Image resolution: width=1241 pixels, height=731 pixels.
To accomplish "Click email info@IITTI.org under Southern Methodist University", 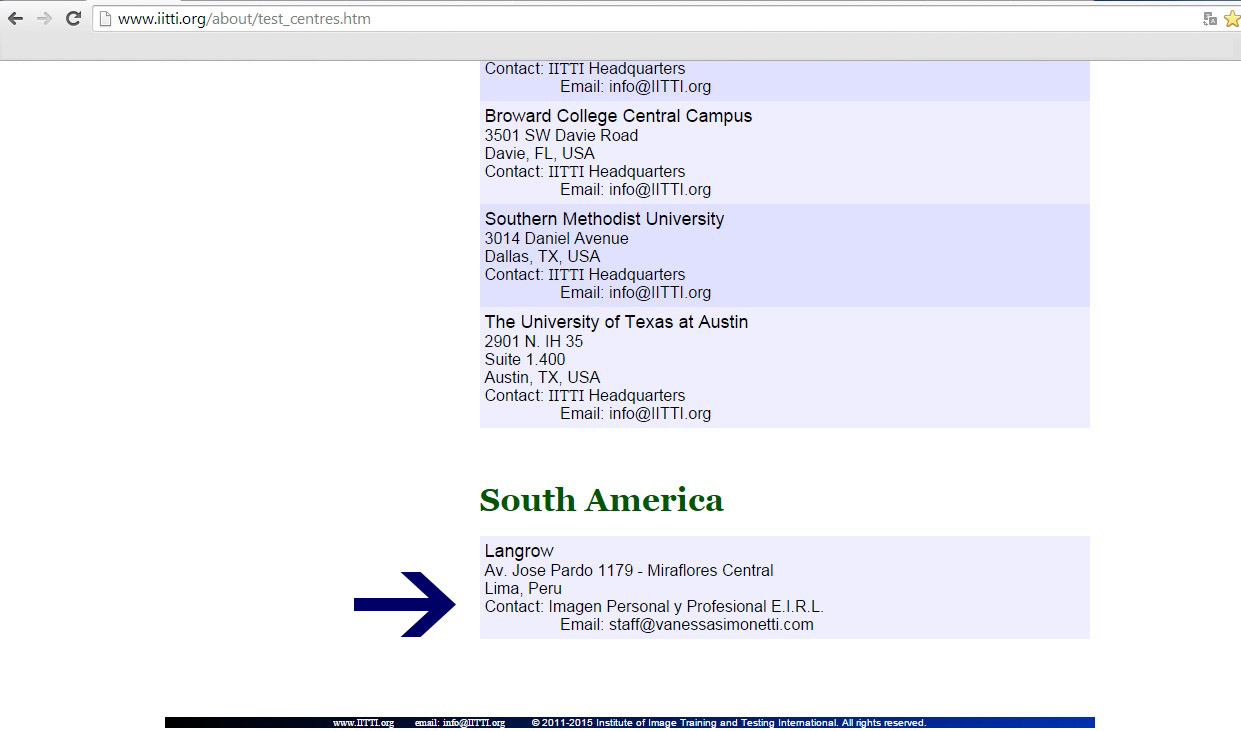I will pyautogui.click(x=660, y=293).
